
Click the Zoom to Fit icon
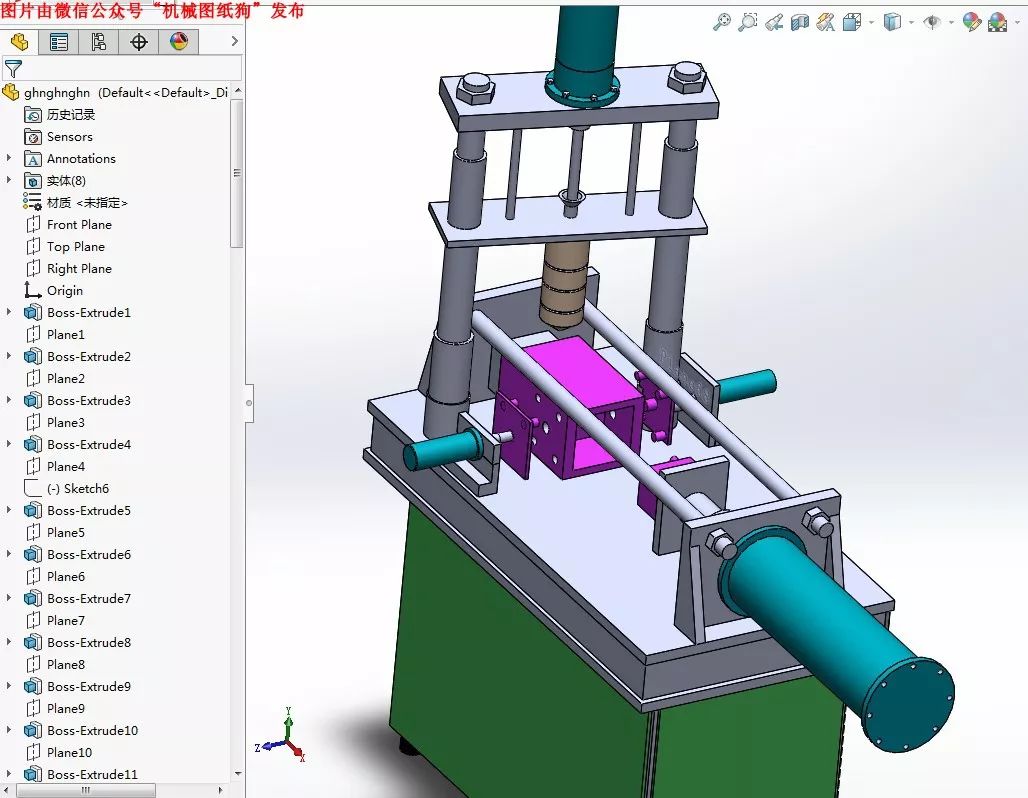tap(722, 22)
